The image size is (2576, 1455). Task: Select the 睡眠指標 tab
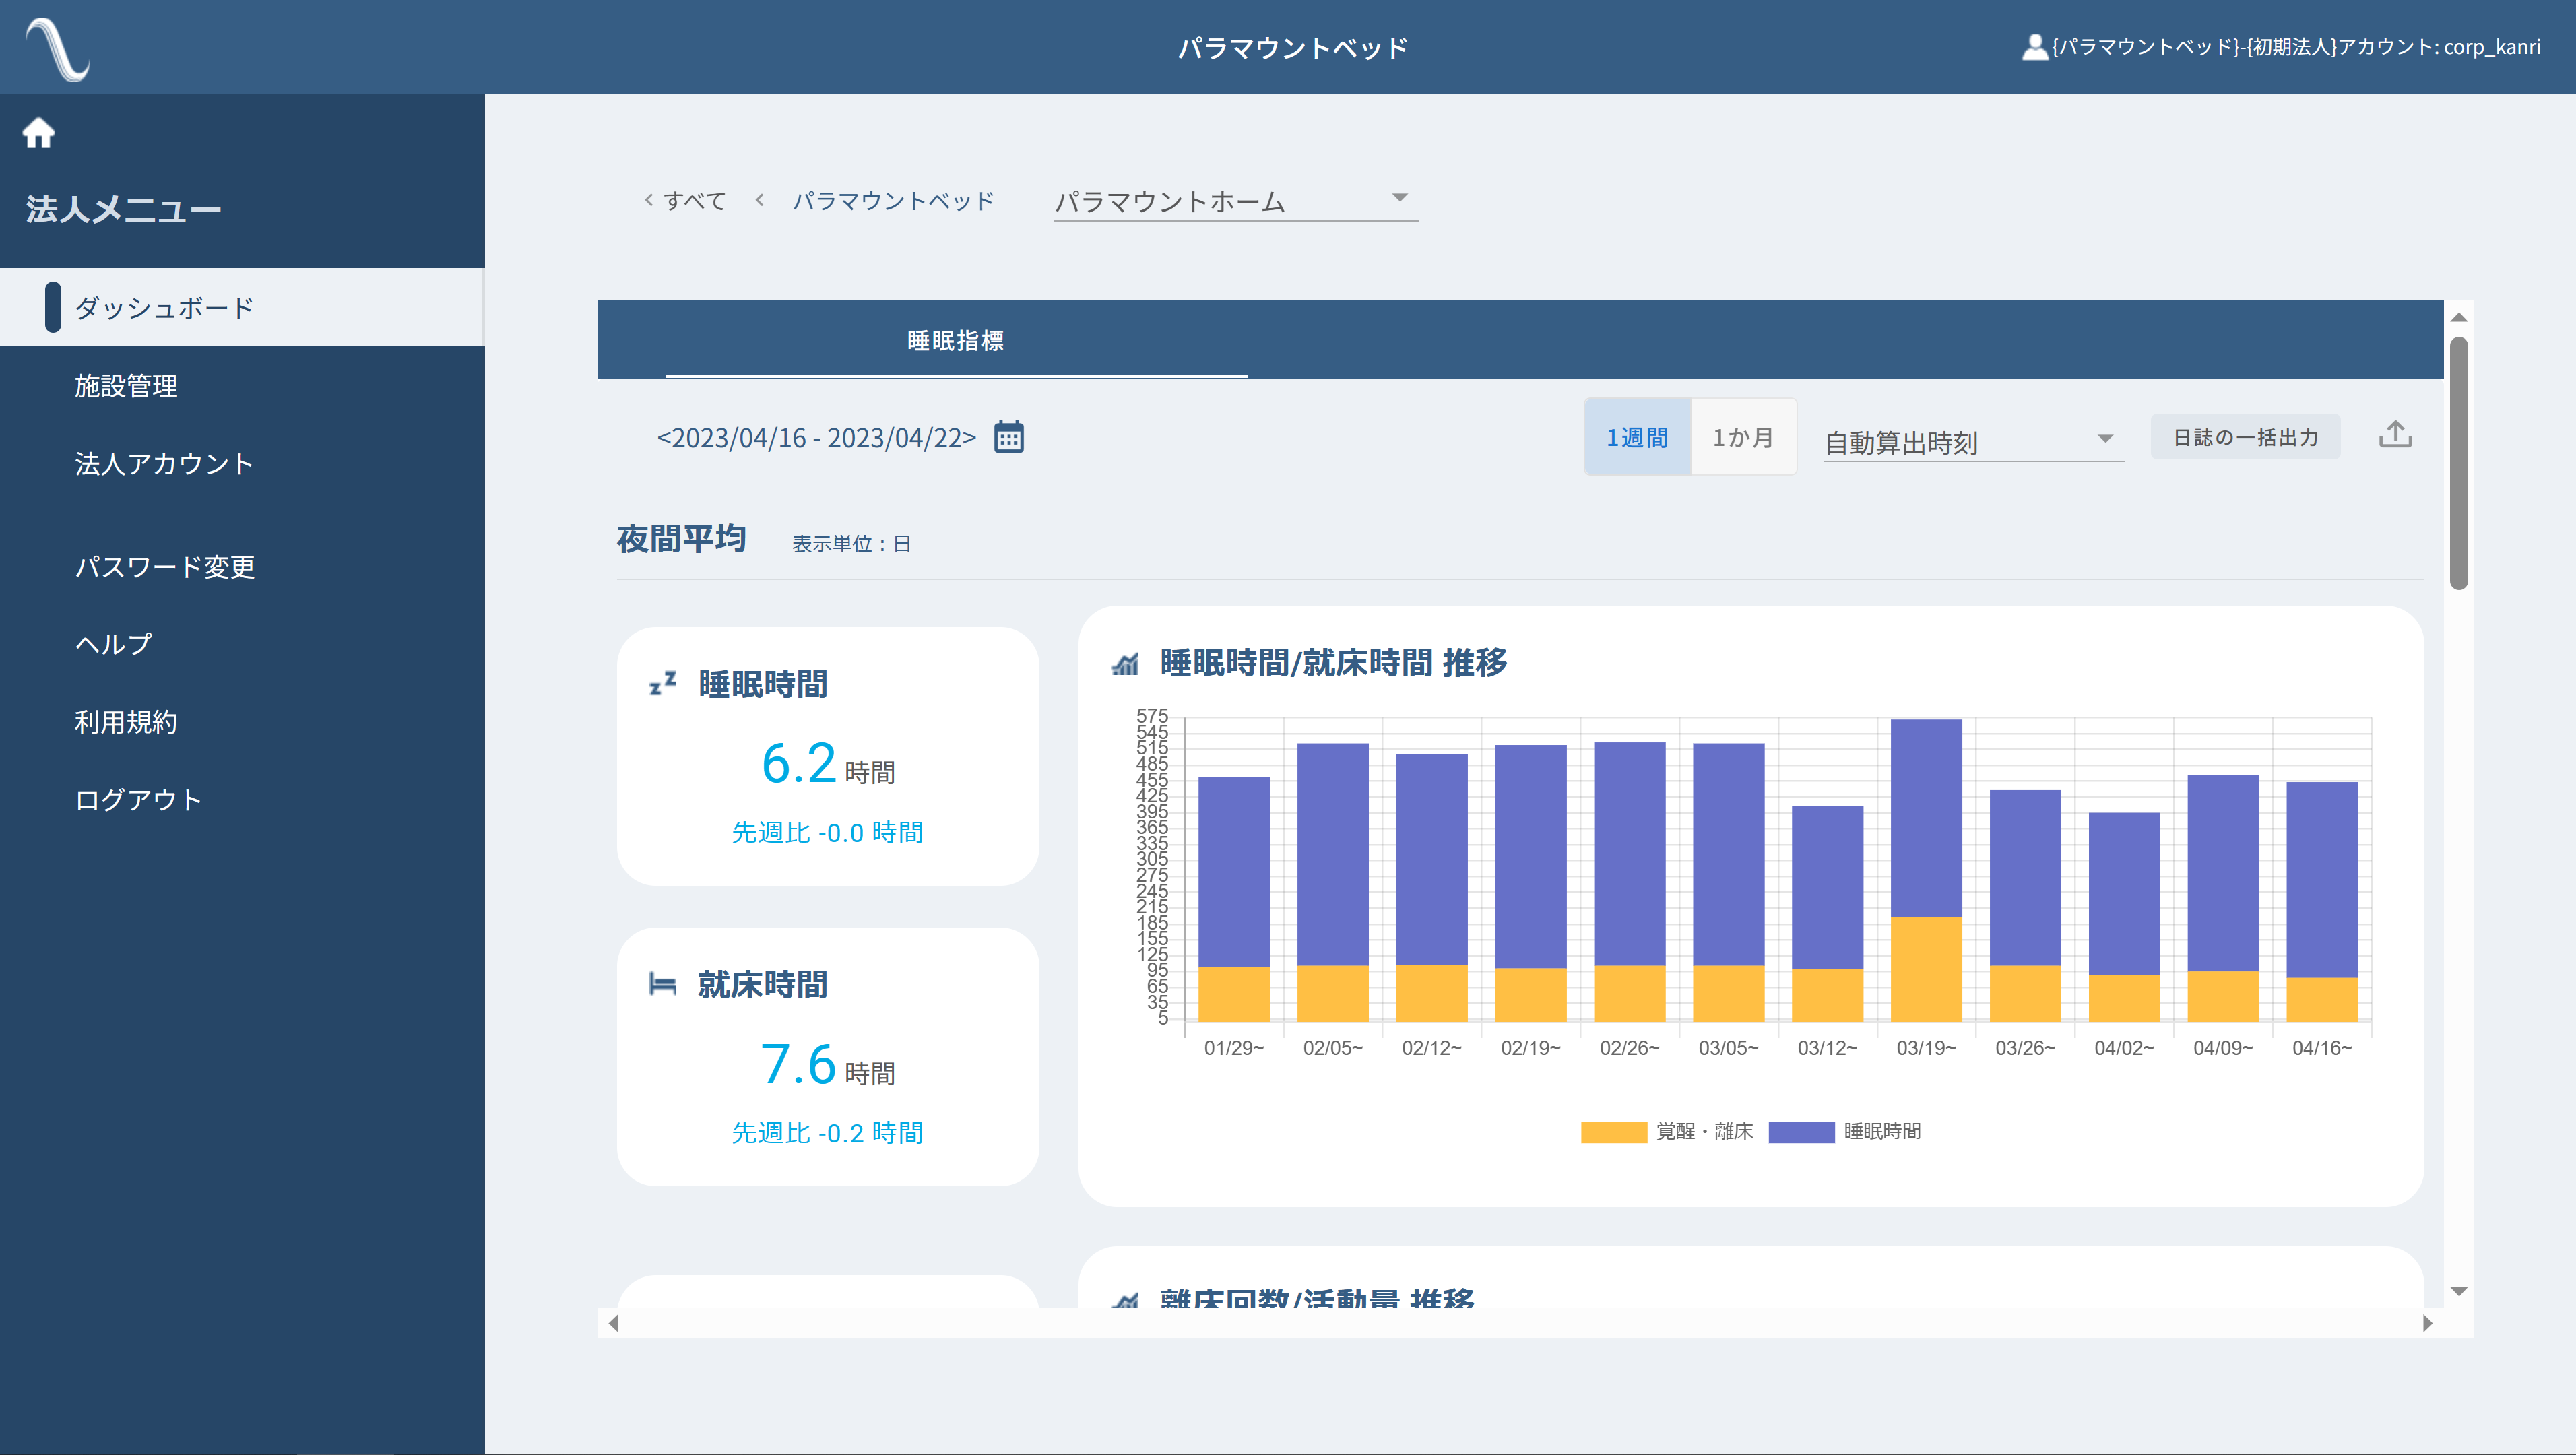click(x=955, y=340)
